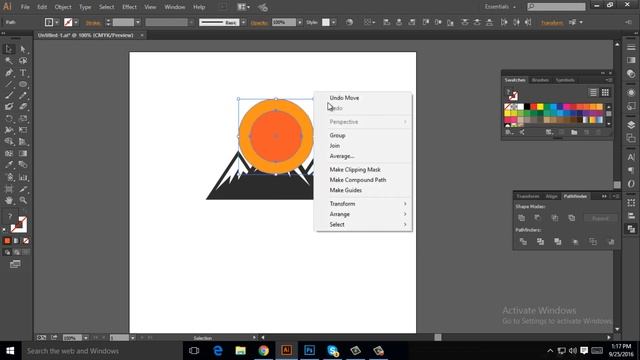Select the Zoom tool

pos(23,200)
